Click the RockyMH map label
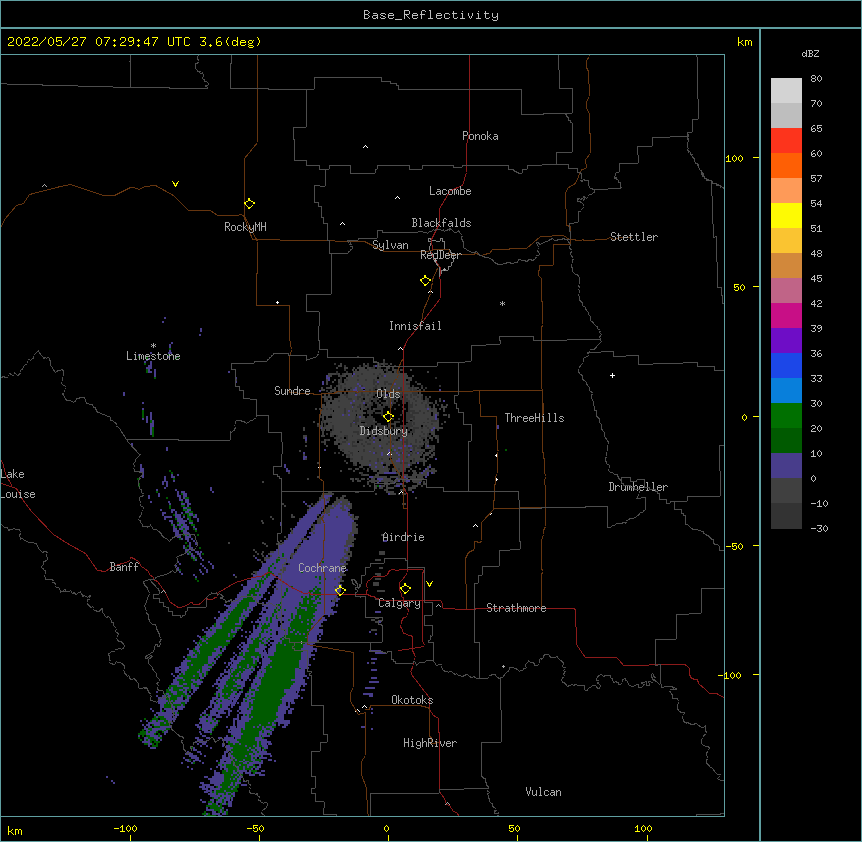 pyautogui.click(x=245, y=227)
